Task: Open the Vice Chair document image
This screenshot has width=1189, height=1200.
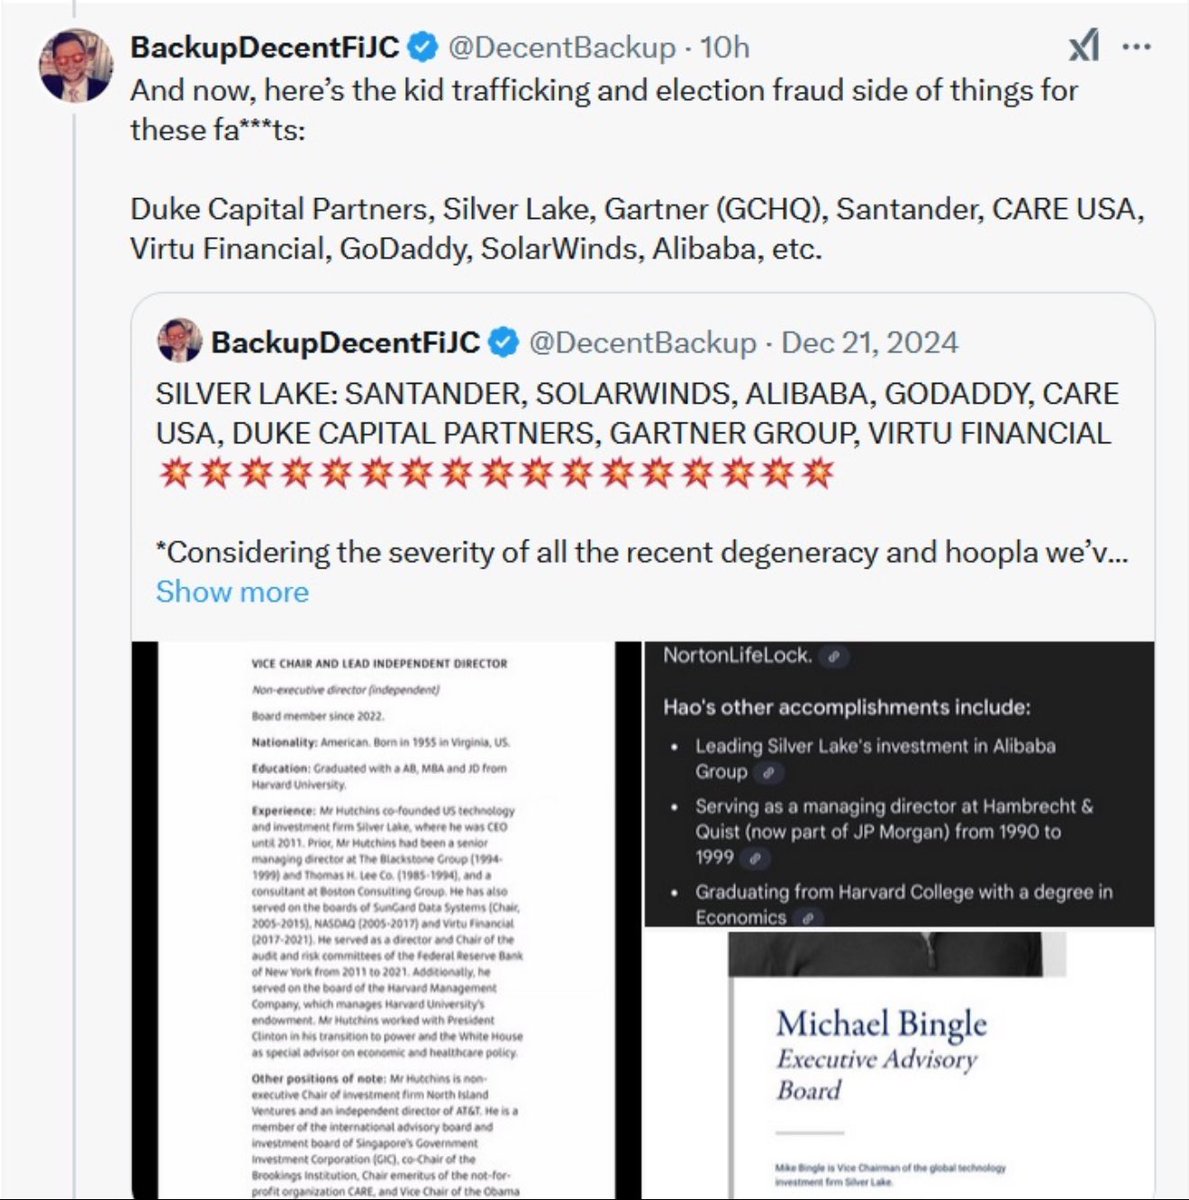Action: (x=385, y=920)
